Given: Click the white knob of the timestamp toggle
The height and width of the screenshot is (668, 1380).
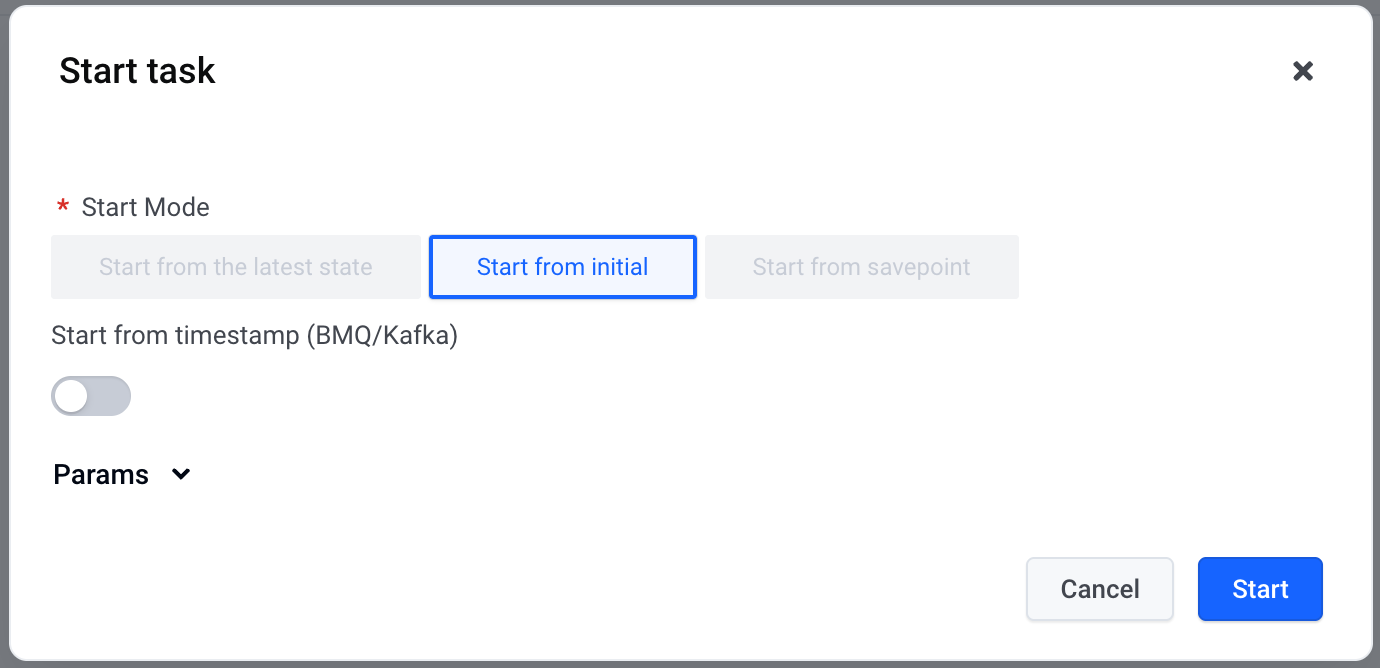Looking at the screenshot, I should 72,396.
